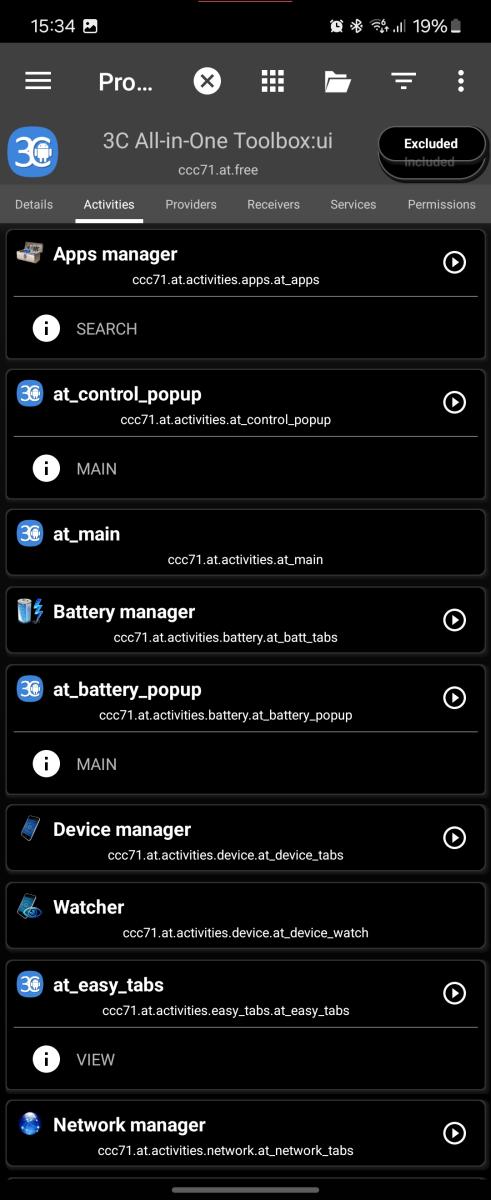The height and width of the screenshot is (1200, 491).
Task: Tap the 3C All-in-One Toolbox app icon
Action: [x=33, y=153]
